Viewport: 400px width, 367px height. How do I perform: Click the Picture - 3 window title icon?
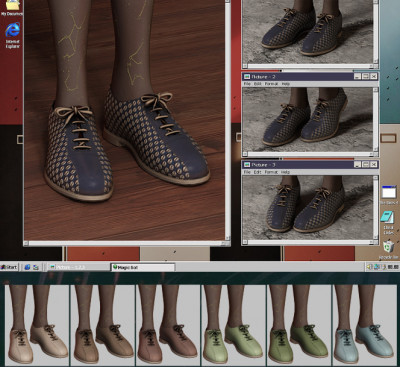coord(247,165)
